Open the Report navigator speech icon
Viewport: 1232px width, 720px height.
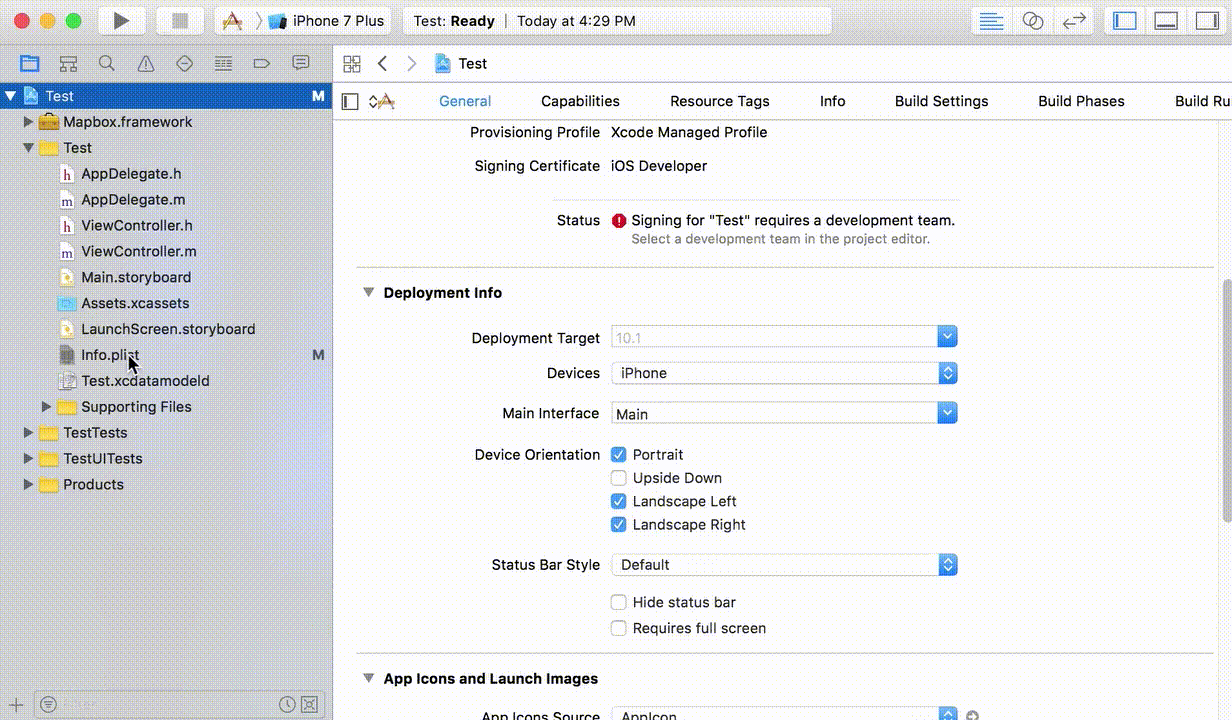coord(300,63)
